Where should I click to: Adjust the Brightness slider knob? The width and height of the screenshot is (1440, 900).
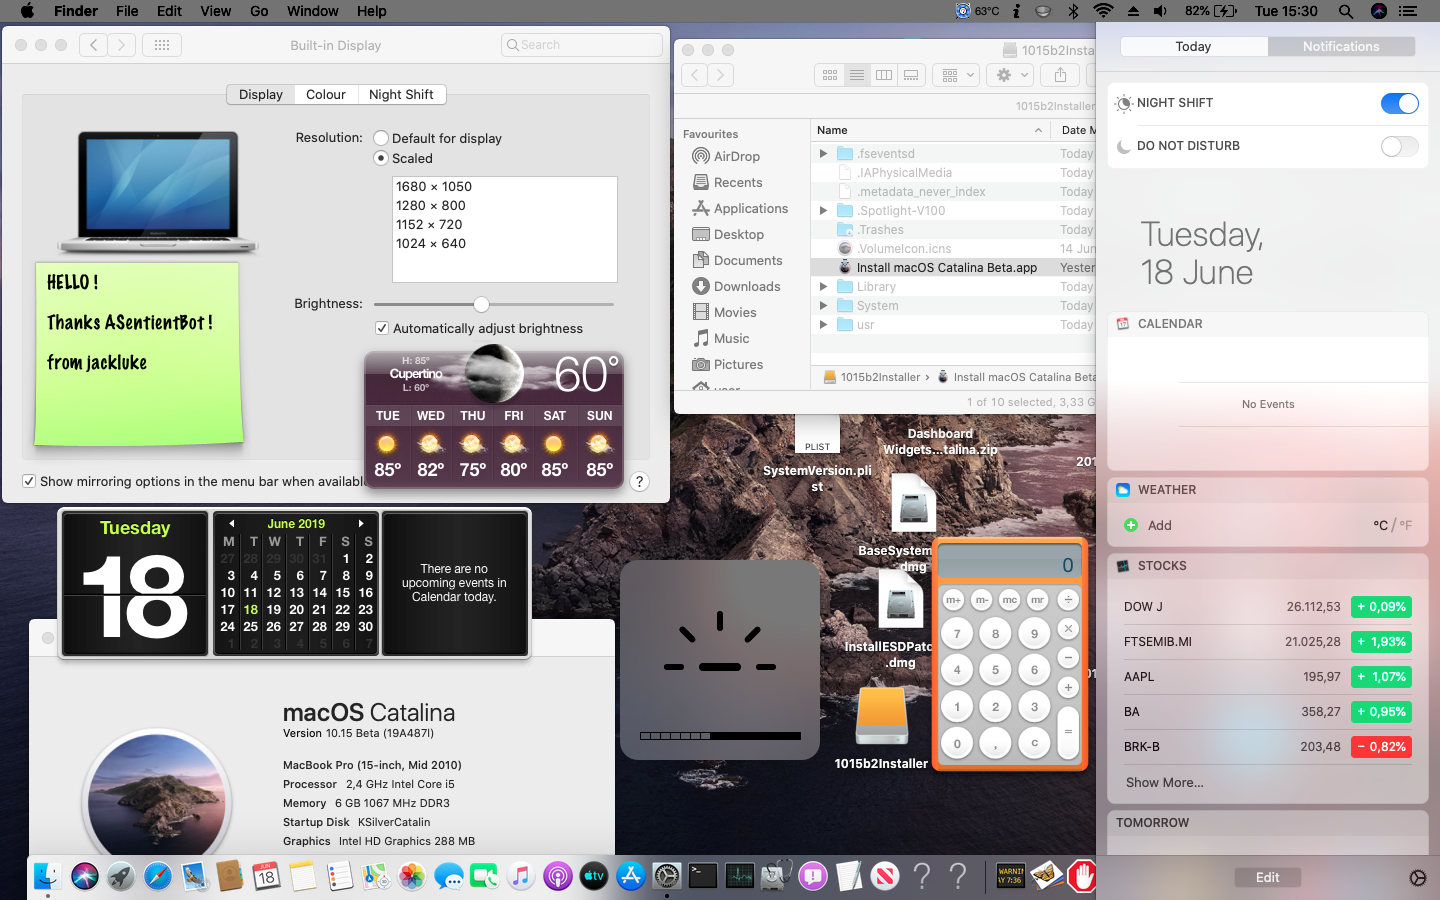pyautogui.click(x=482, y=304)
